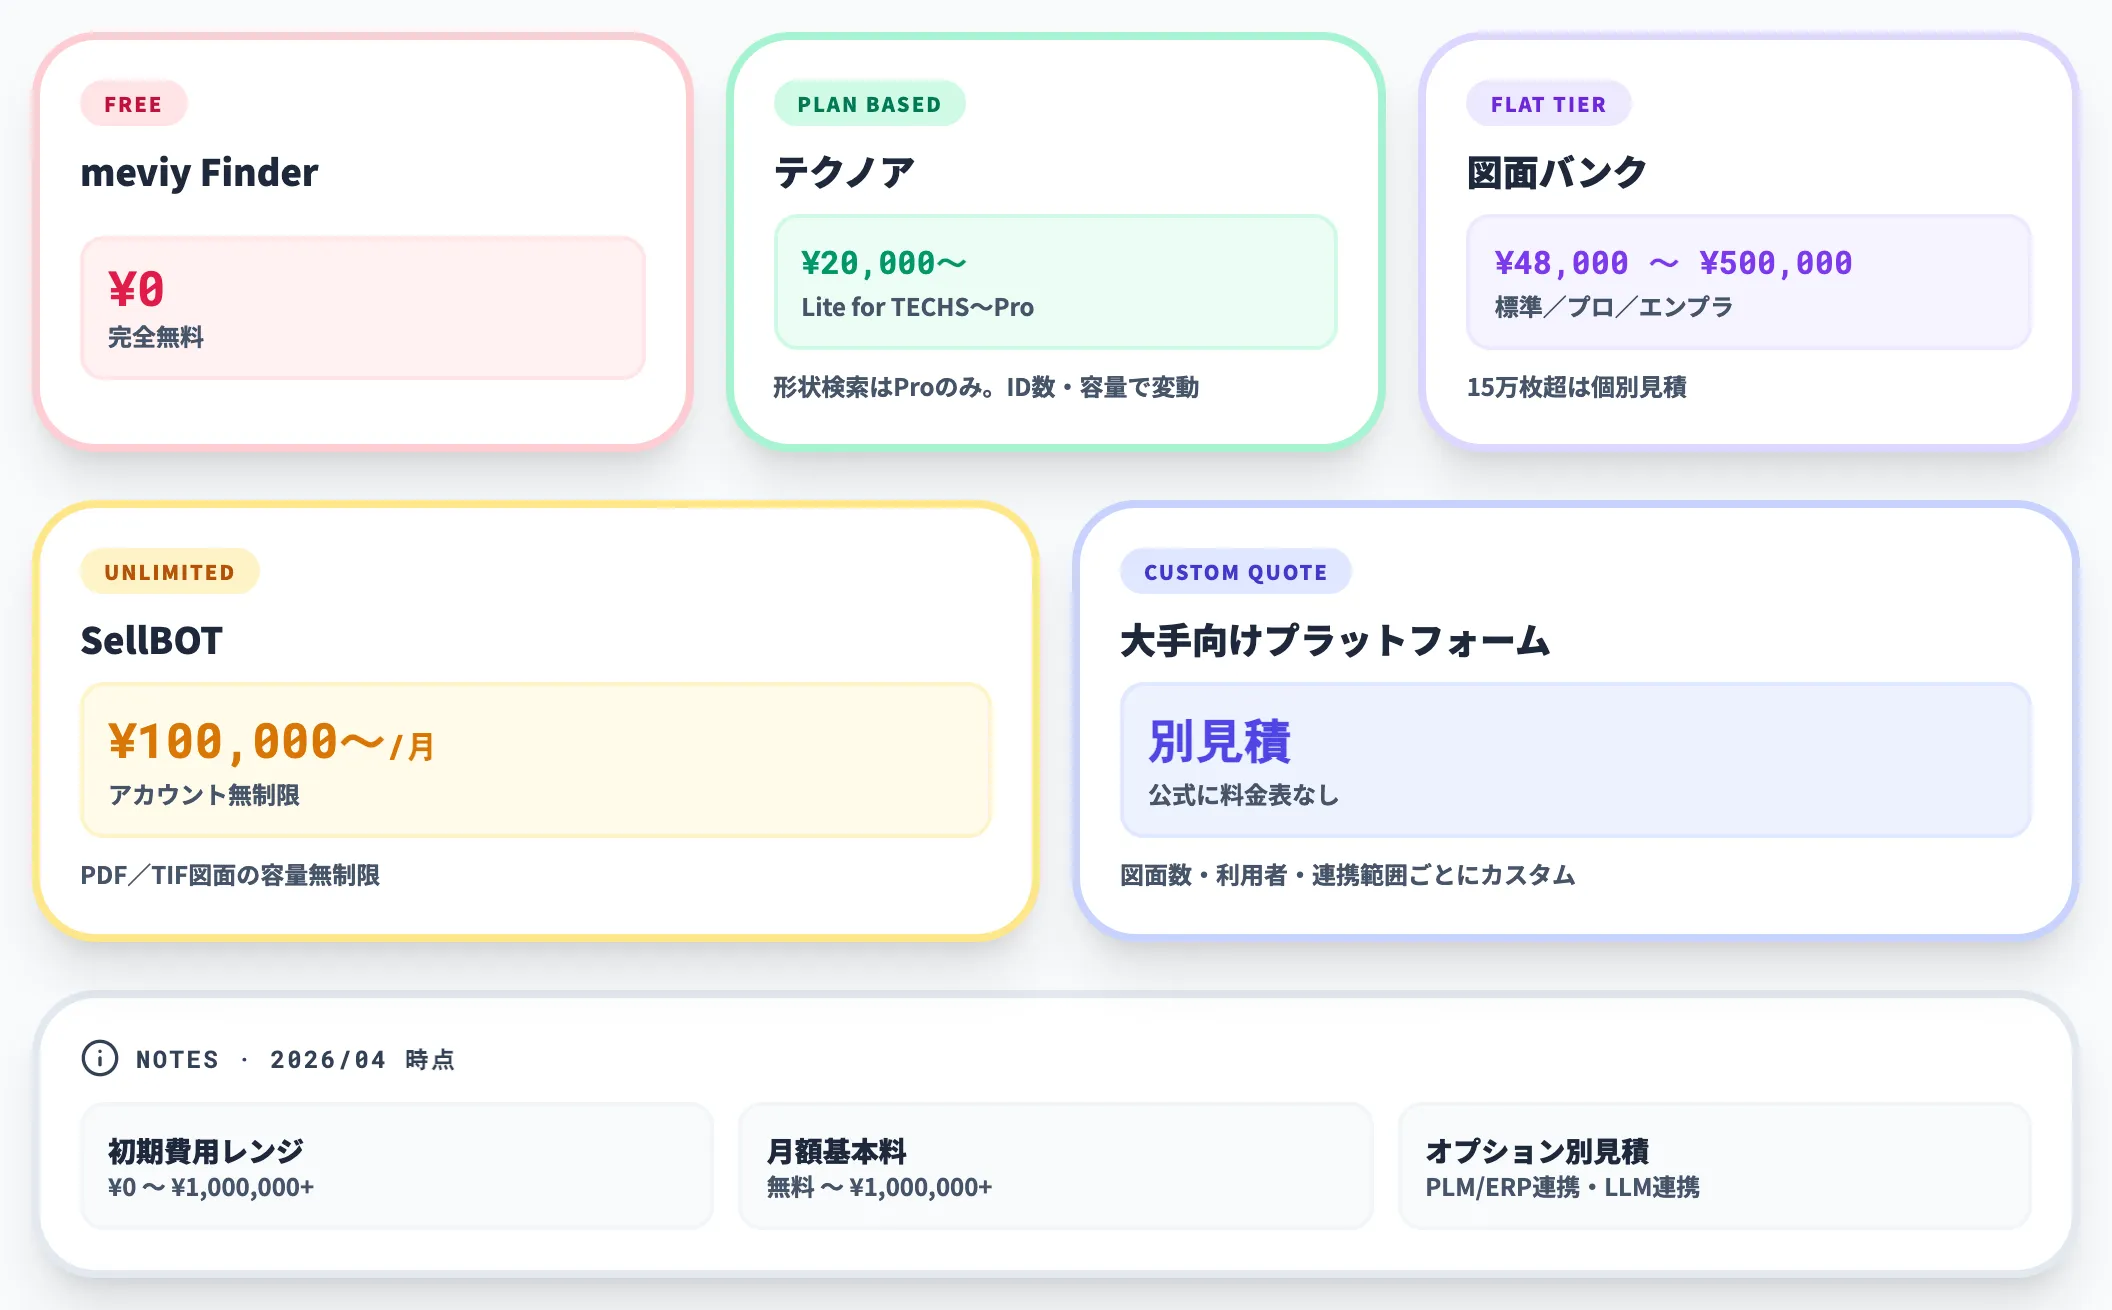Select the SellBOT card title
This screenshot has height=1310, width=2112.
click(x=151, y=641)
